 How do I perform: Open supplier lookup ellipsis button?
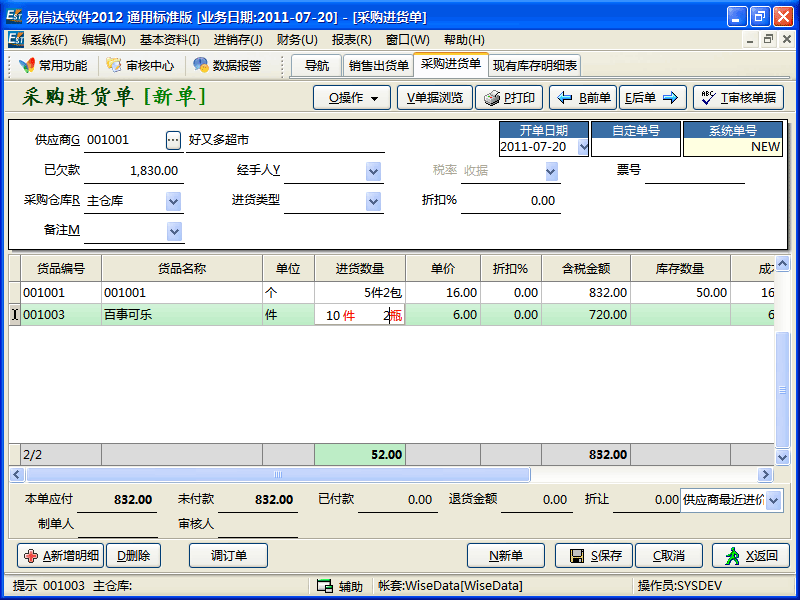[x=174, y=141]
